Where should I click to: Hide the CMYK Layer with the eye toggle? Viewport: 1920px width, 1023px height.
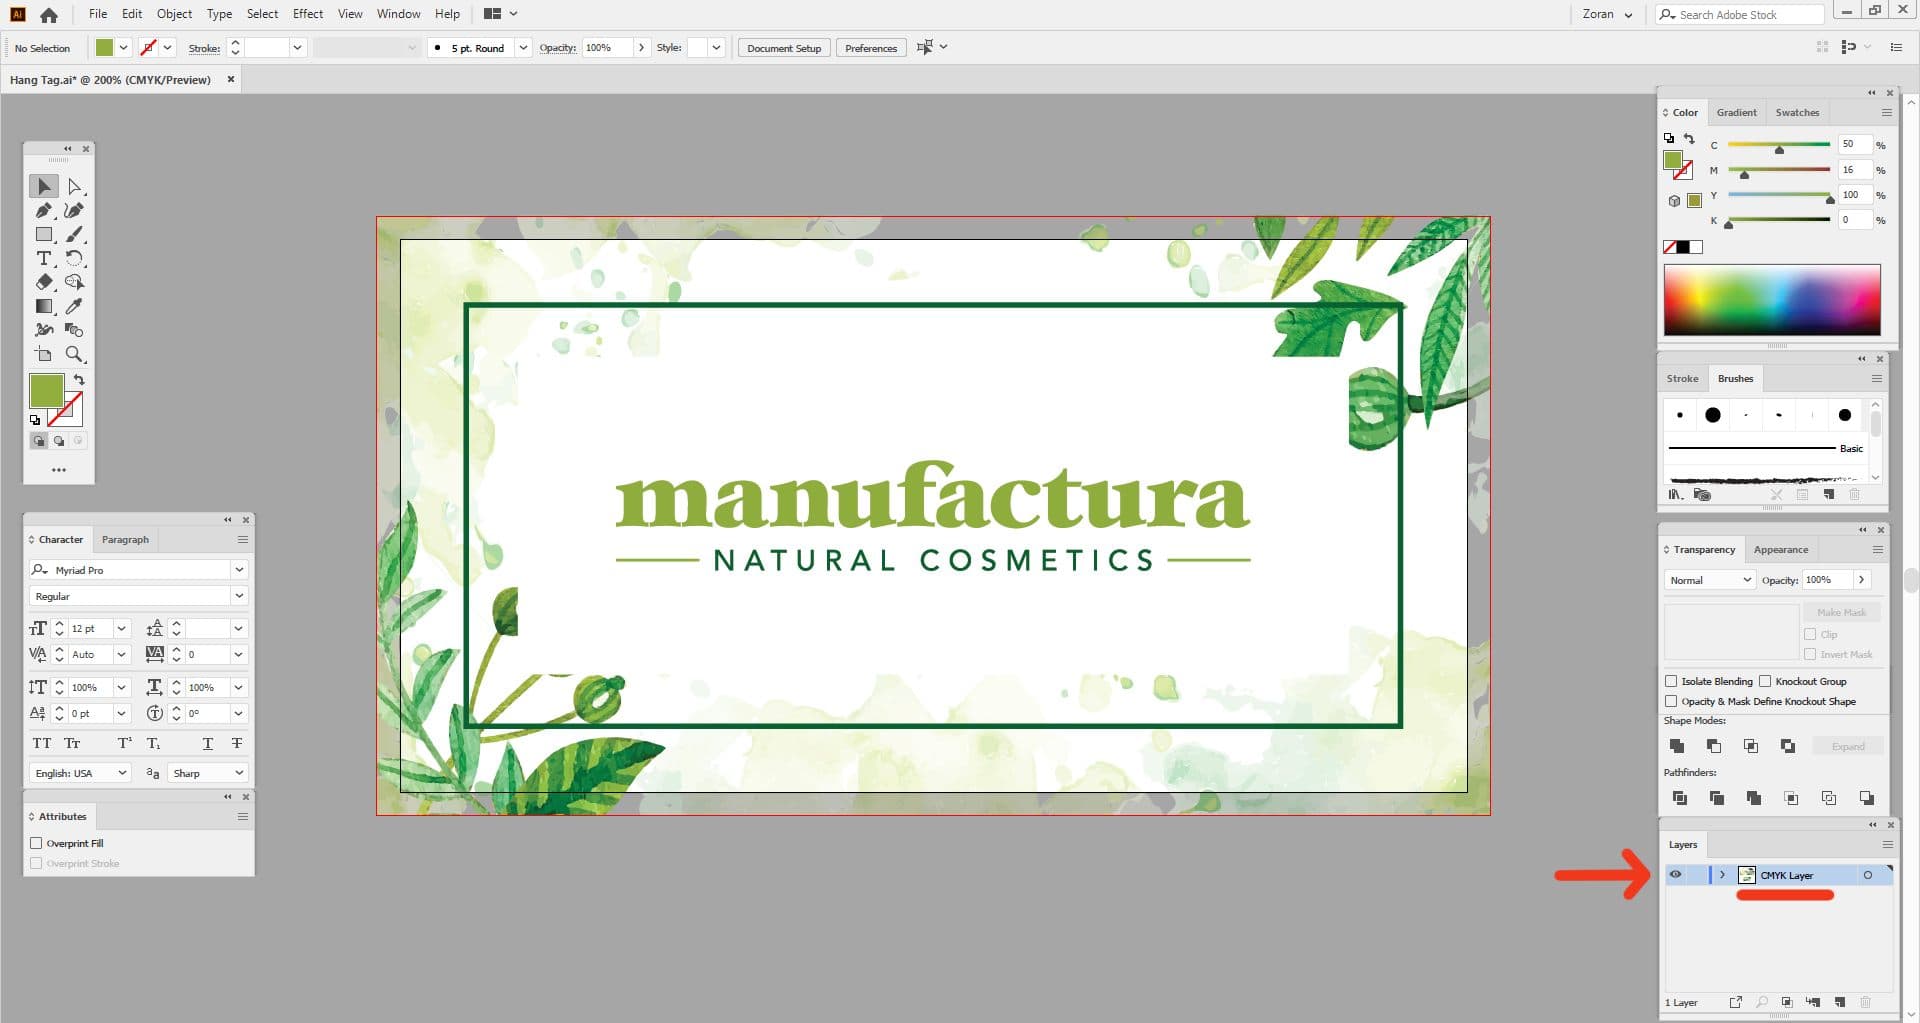[1676, 874]
